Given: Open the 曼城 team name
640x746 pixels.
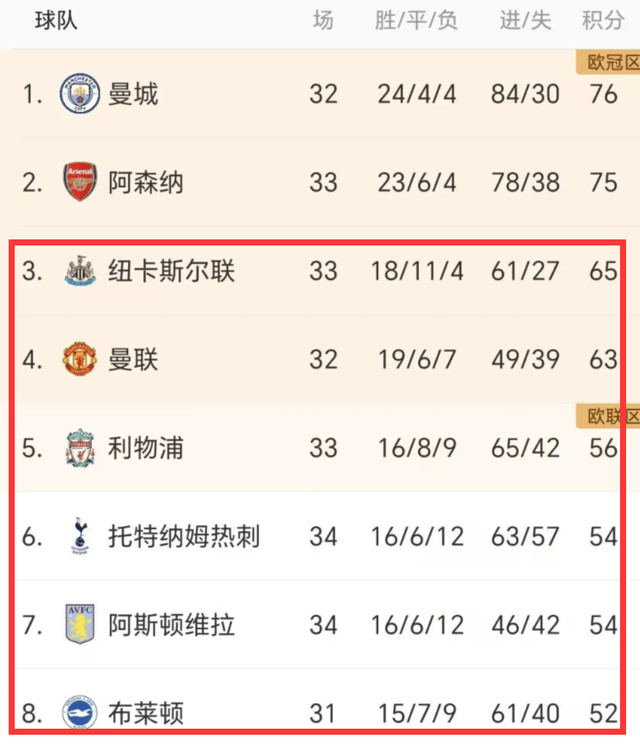Looking at the screenshot, I should pos(133,94).
